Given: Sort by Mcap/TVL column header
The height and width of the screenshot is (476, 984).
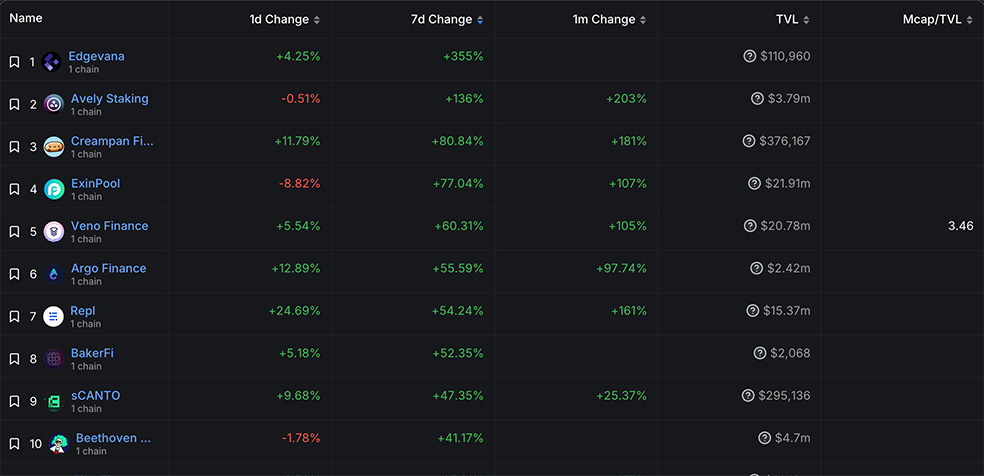Looking at the screenshot, I should click(x=937, y=20).
